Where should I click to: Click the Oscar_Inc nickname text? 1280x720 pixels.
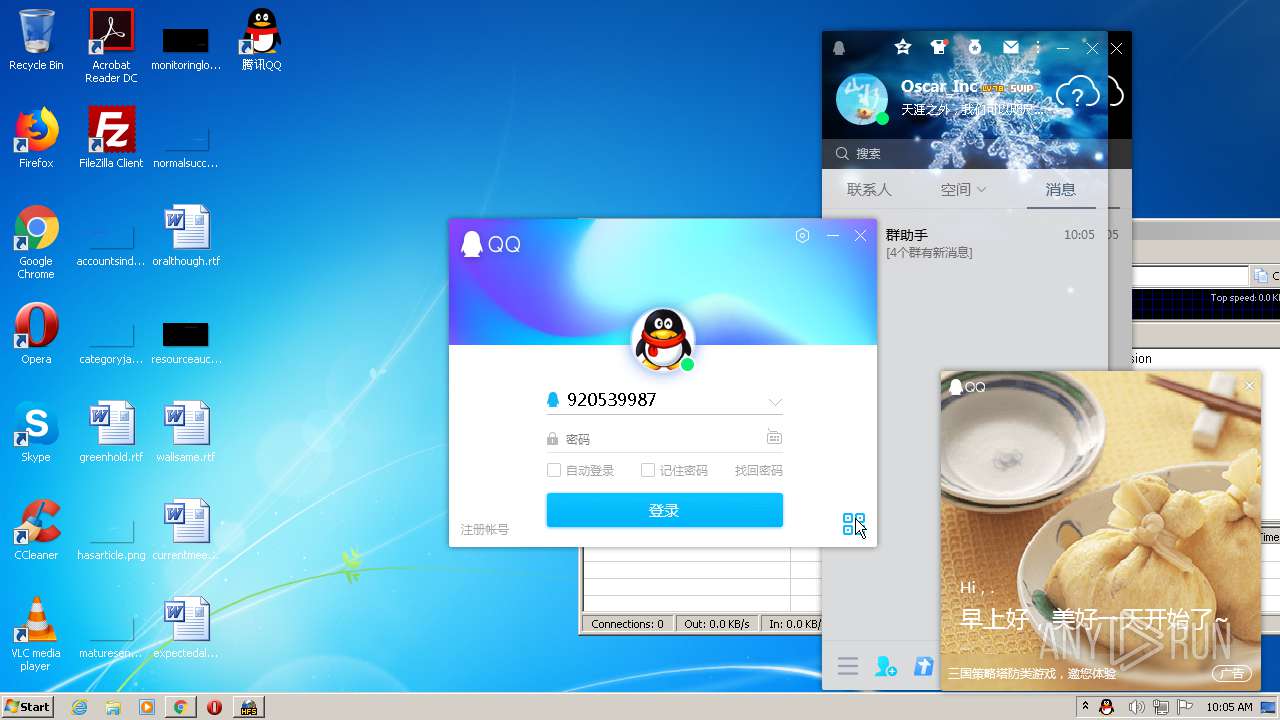939,87
